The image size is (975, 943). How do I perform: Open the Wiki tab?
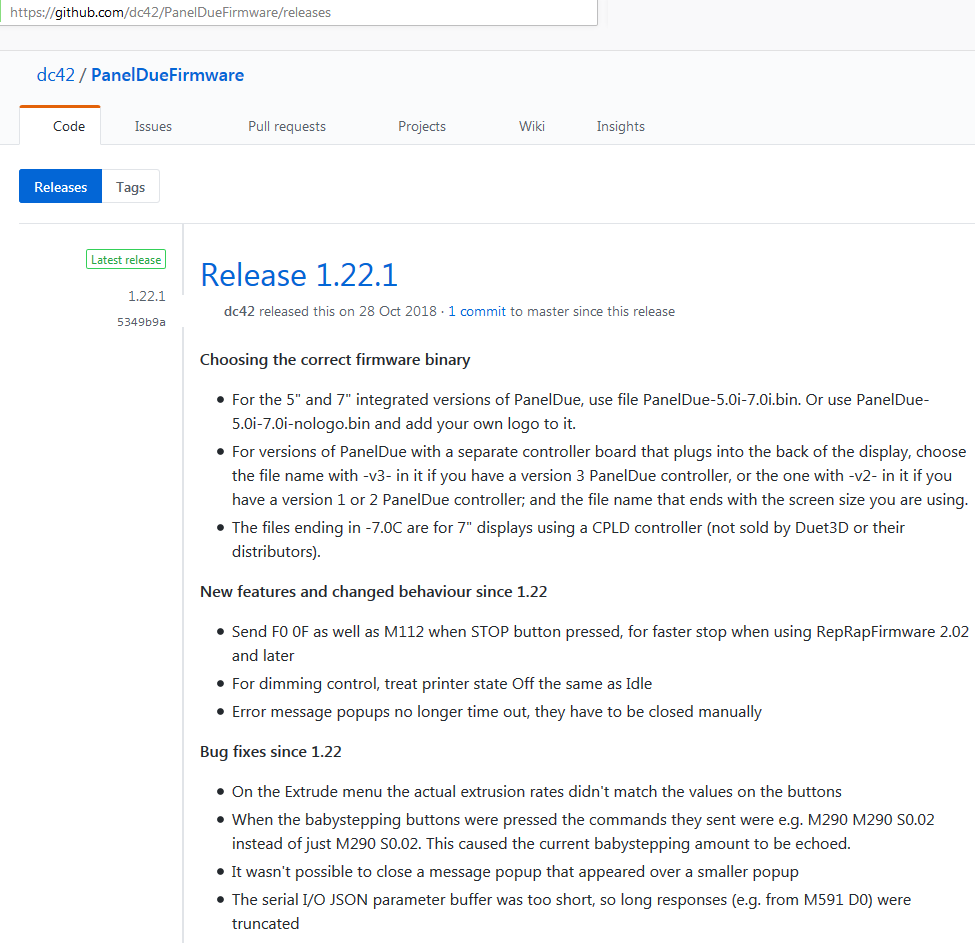click(x=532, y=126)
